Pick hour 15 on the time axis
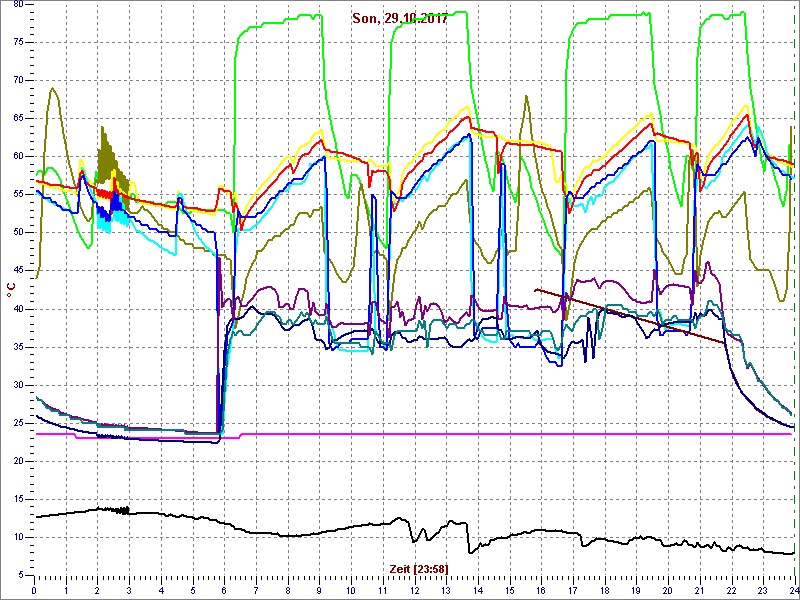Screen dimensions: 800x600 (x=509, y=591)
